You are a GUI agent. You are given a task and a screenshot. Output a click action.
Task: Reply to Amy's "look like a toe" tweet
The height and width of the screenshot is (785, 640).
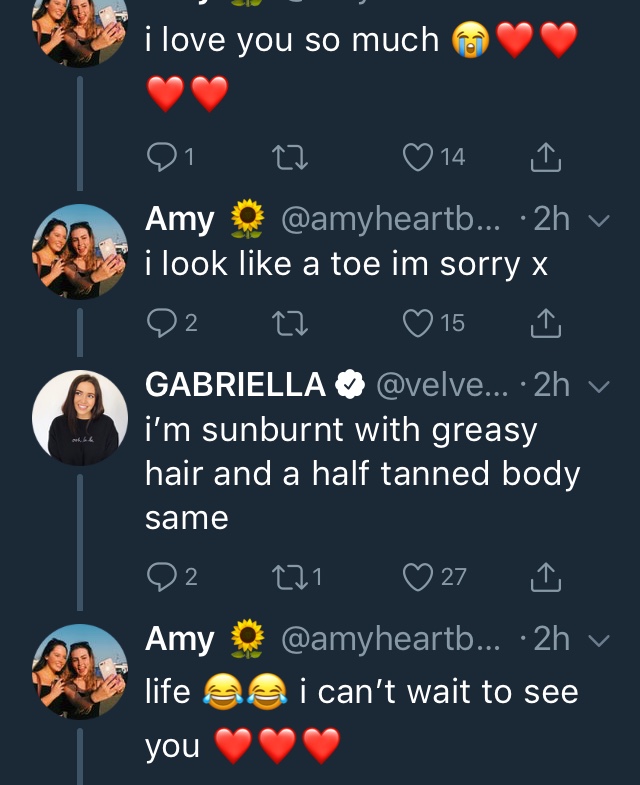tap(160, 322)
